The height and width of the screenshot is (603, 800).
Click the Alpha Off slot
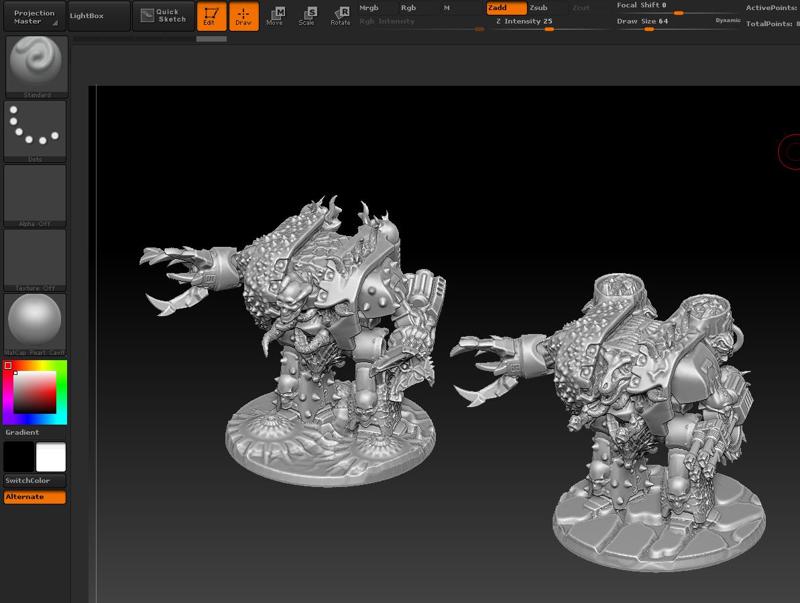coord(35,194)
